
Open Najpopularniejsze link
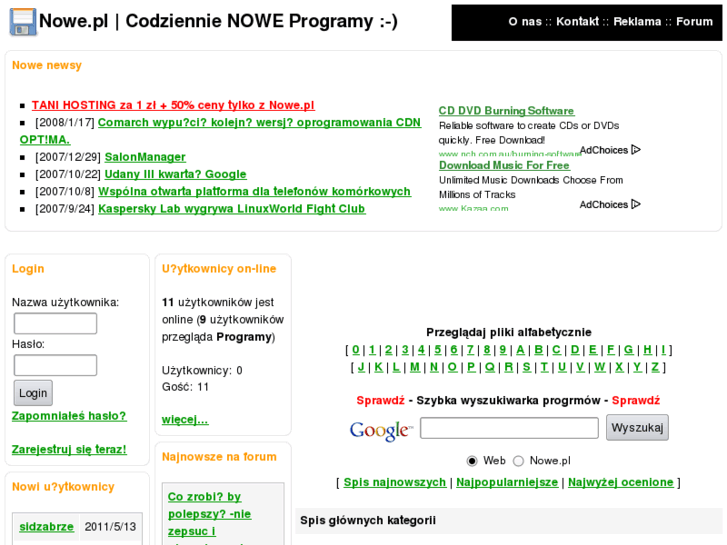pyautogui.click(x=507, y=482)
